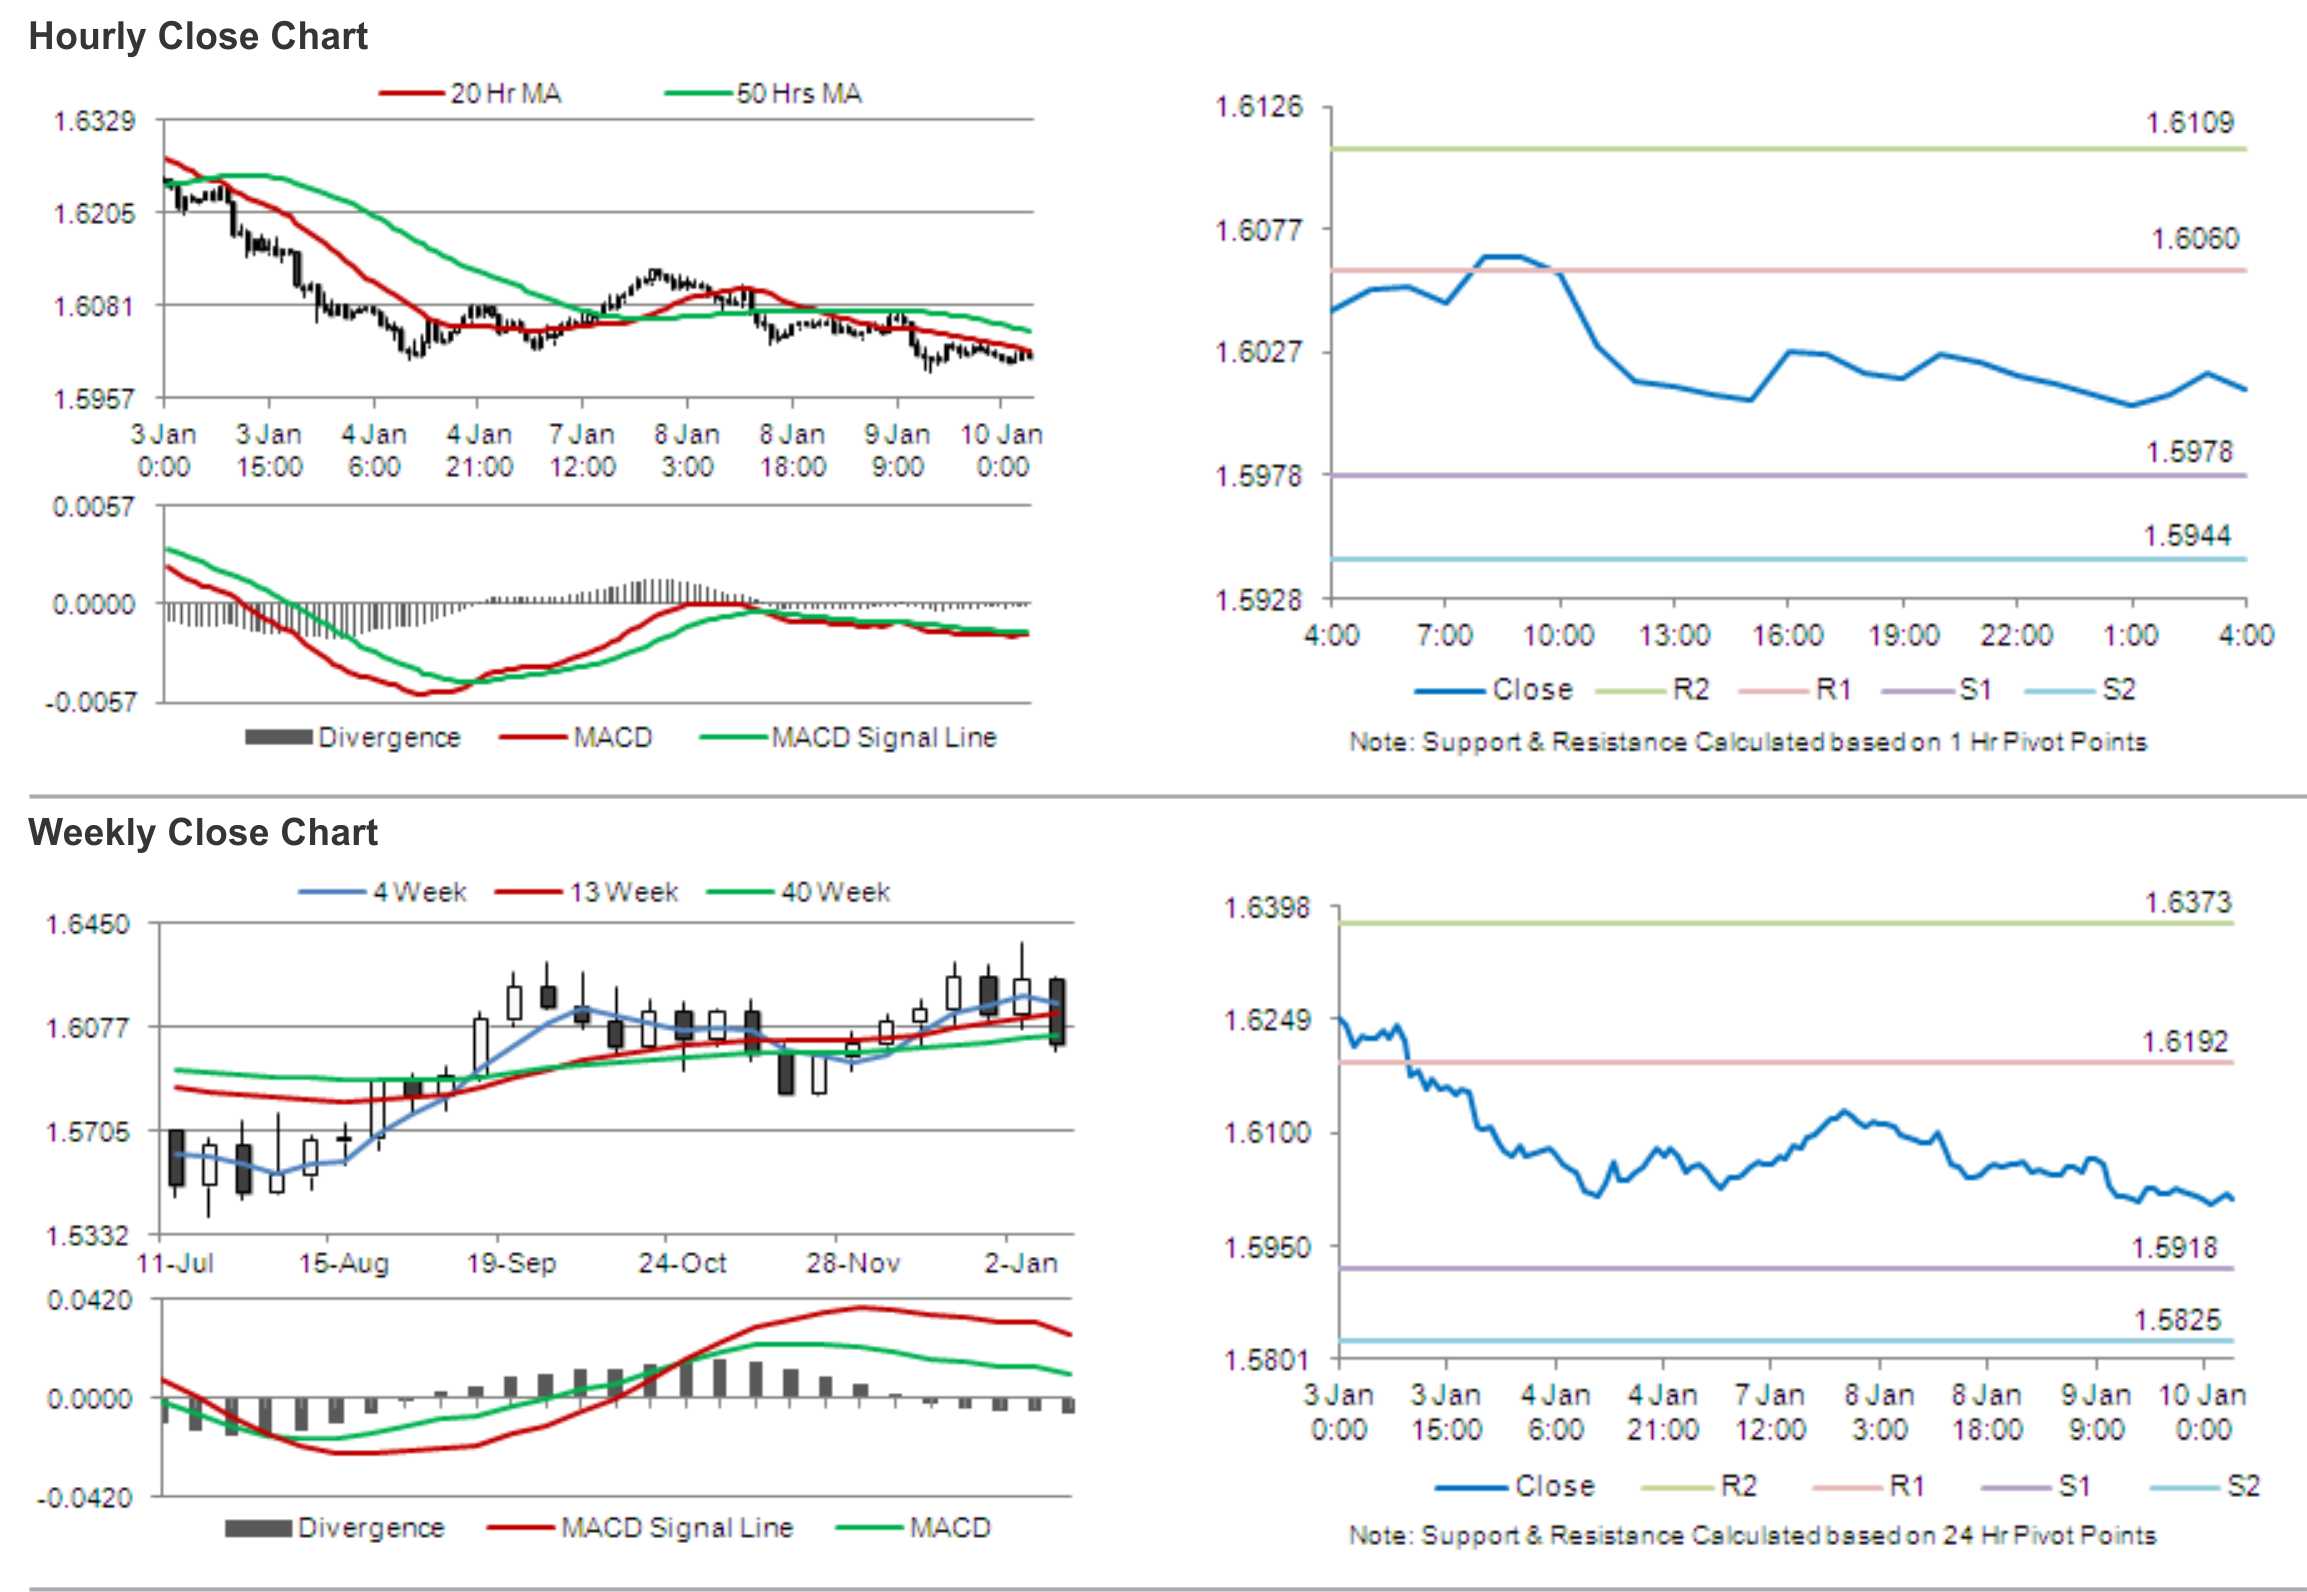Click the 1.5918 S1 level label
Image resolution: width=2307 pixels, height=1592 pixels.
click(x=2175, y=1248)
